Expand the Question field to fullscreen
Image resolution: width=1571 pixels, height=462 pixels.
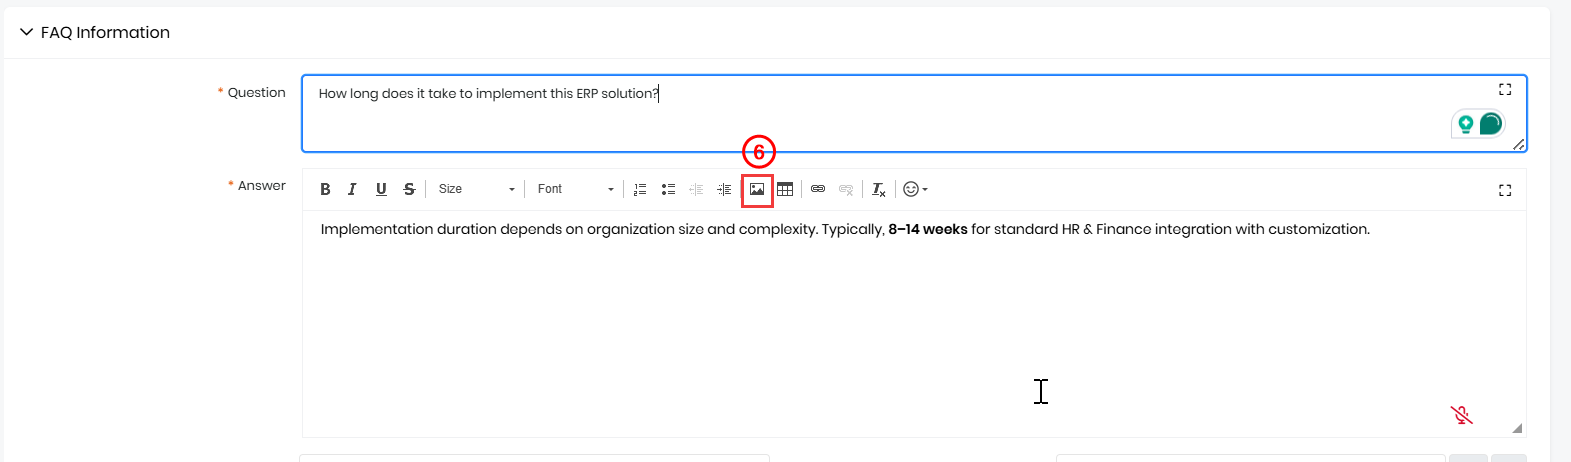[x=1505, y=89]
